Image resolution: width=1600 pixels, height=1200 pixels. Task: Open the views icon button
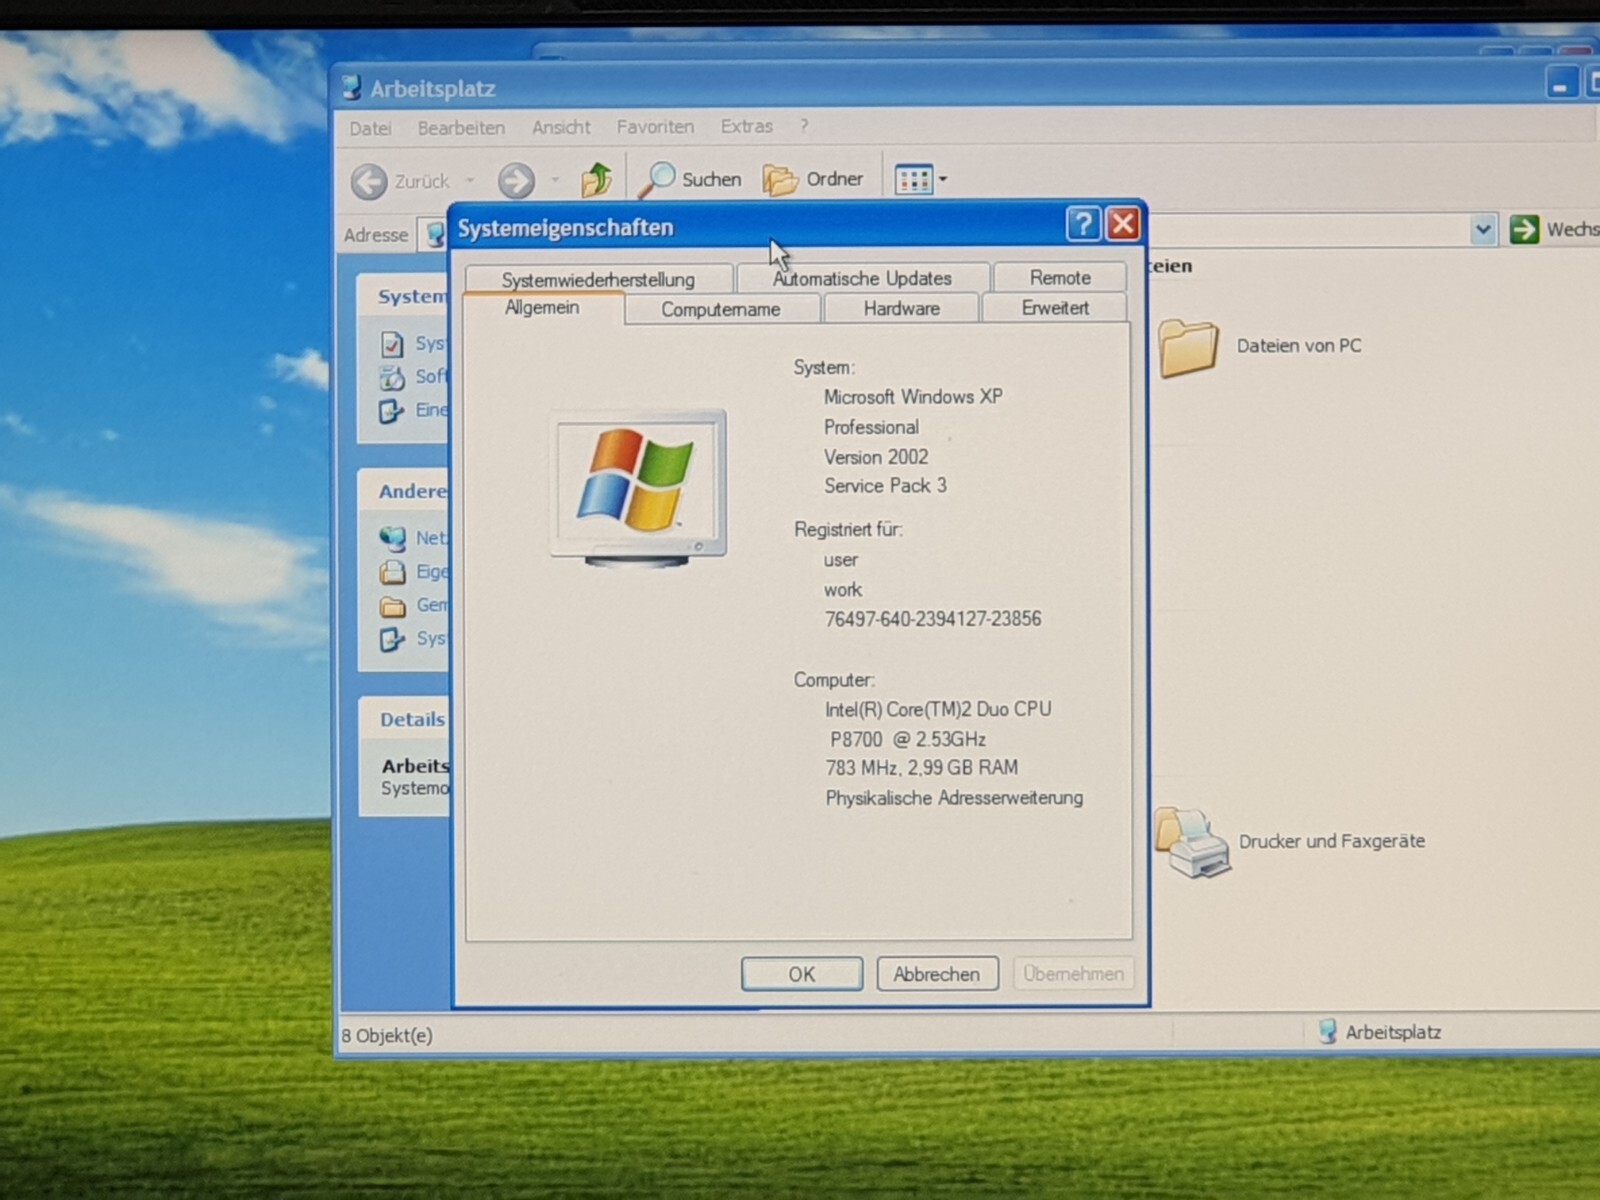[913, 180]
